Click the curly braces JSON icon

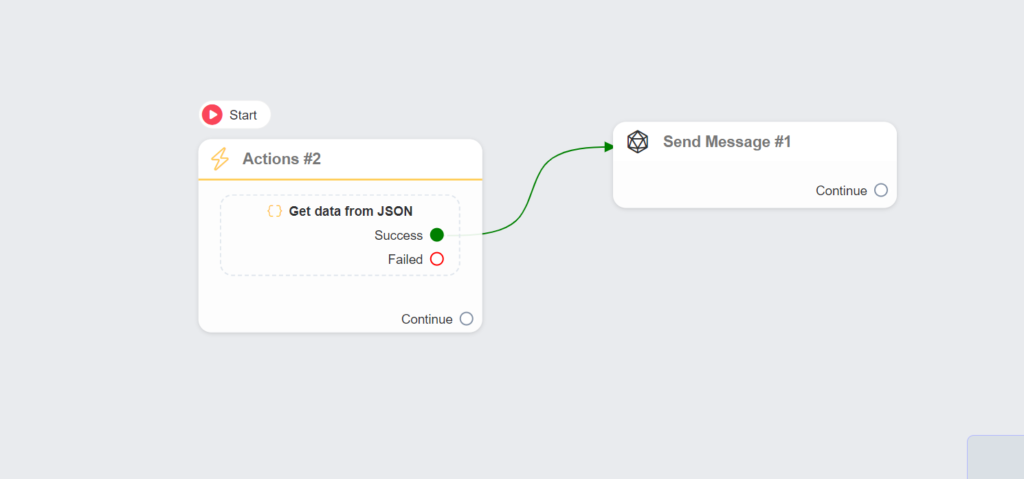pos(274,211)
